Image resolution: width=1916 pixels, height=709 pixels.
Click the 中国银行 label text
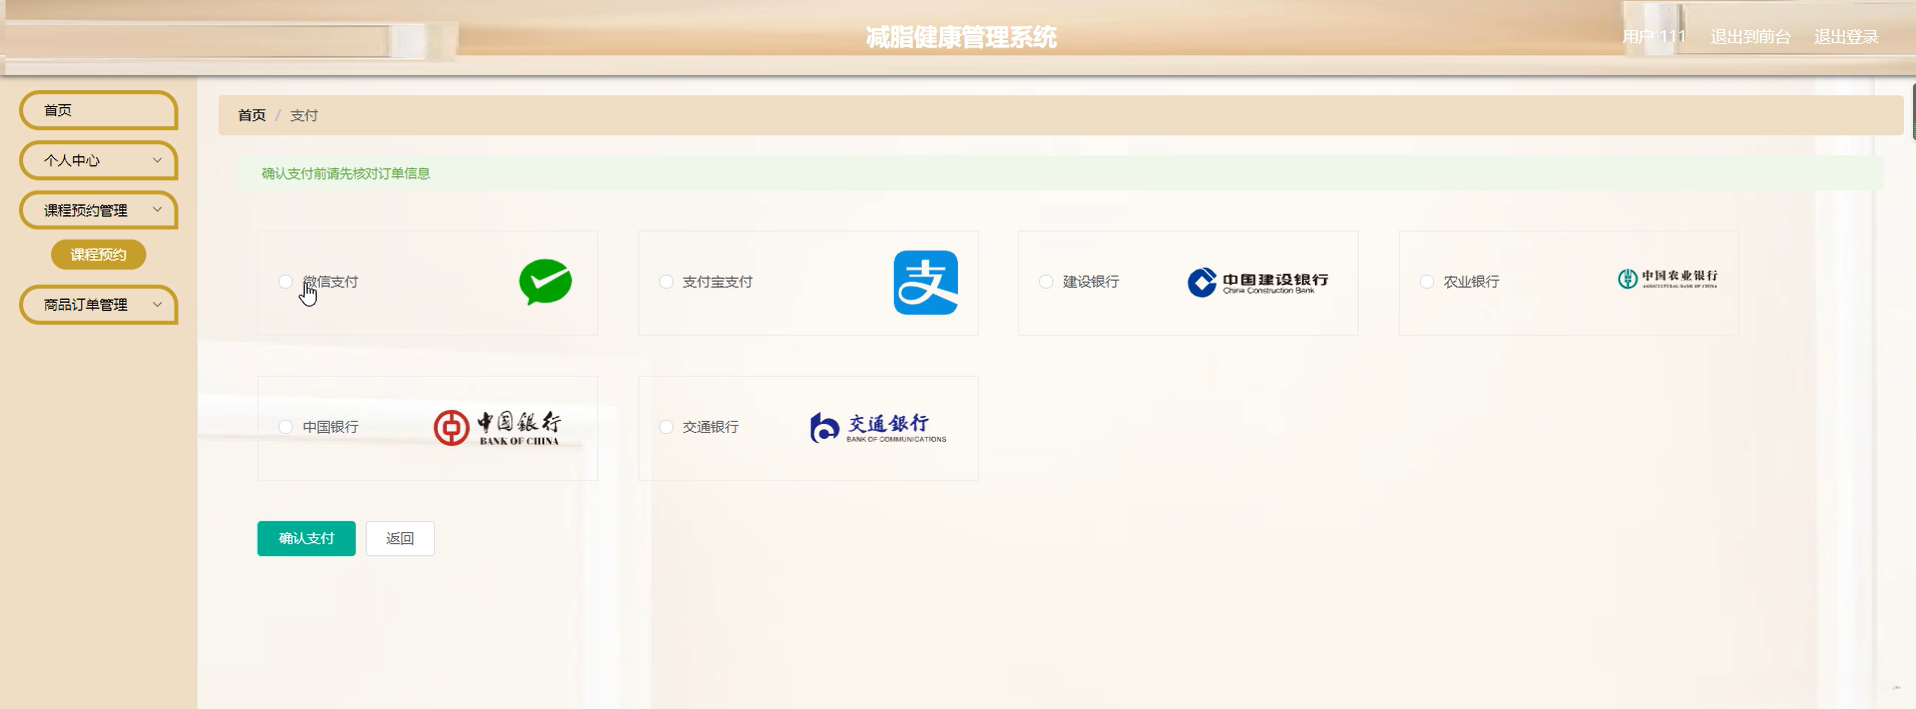click(x=331, y=427)
